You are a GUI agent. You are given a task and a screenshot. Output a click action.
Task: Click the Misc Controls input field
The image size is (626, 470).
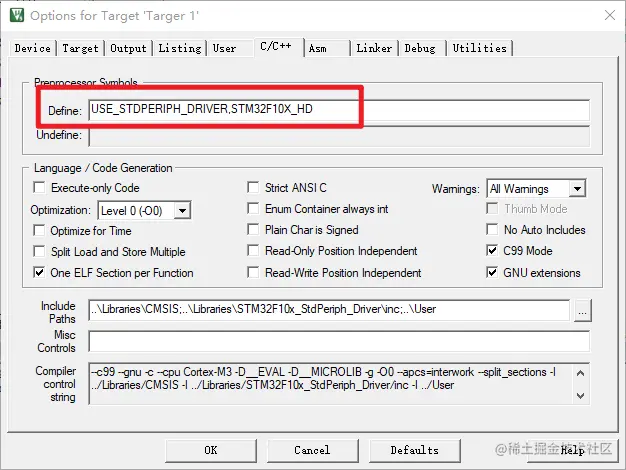click(x=339, y=341)
